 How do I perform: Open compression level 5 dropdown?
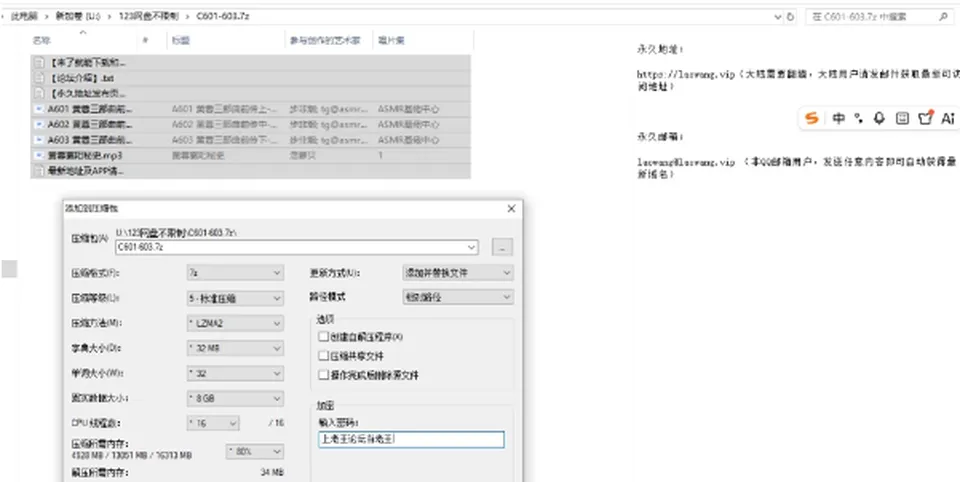click(x=235, y=298)
